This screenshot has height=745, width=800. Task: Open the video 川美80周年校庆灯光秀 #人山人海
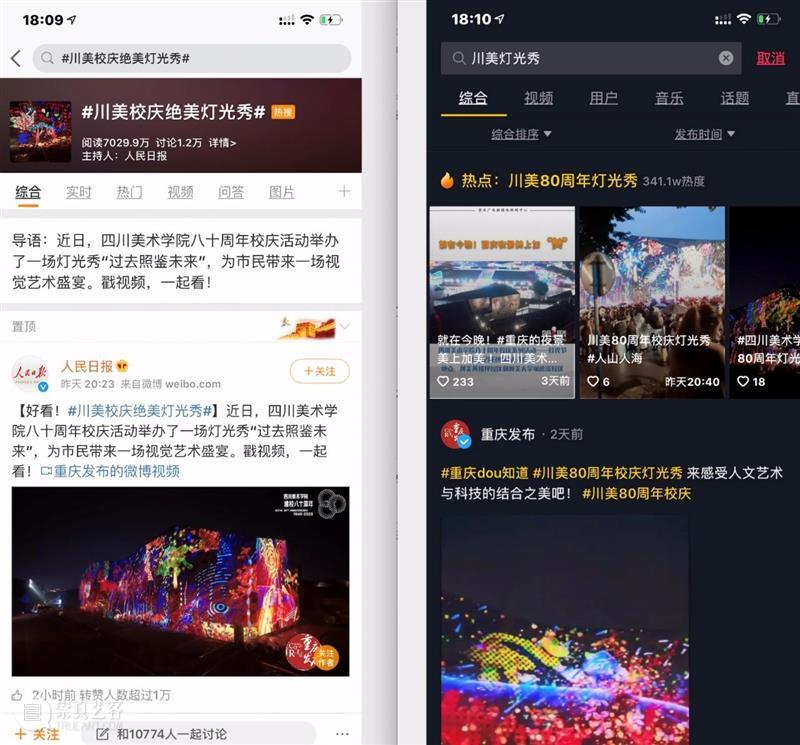click(x=652, y=302)
